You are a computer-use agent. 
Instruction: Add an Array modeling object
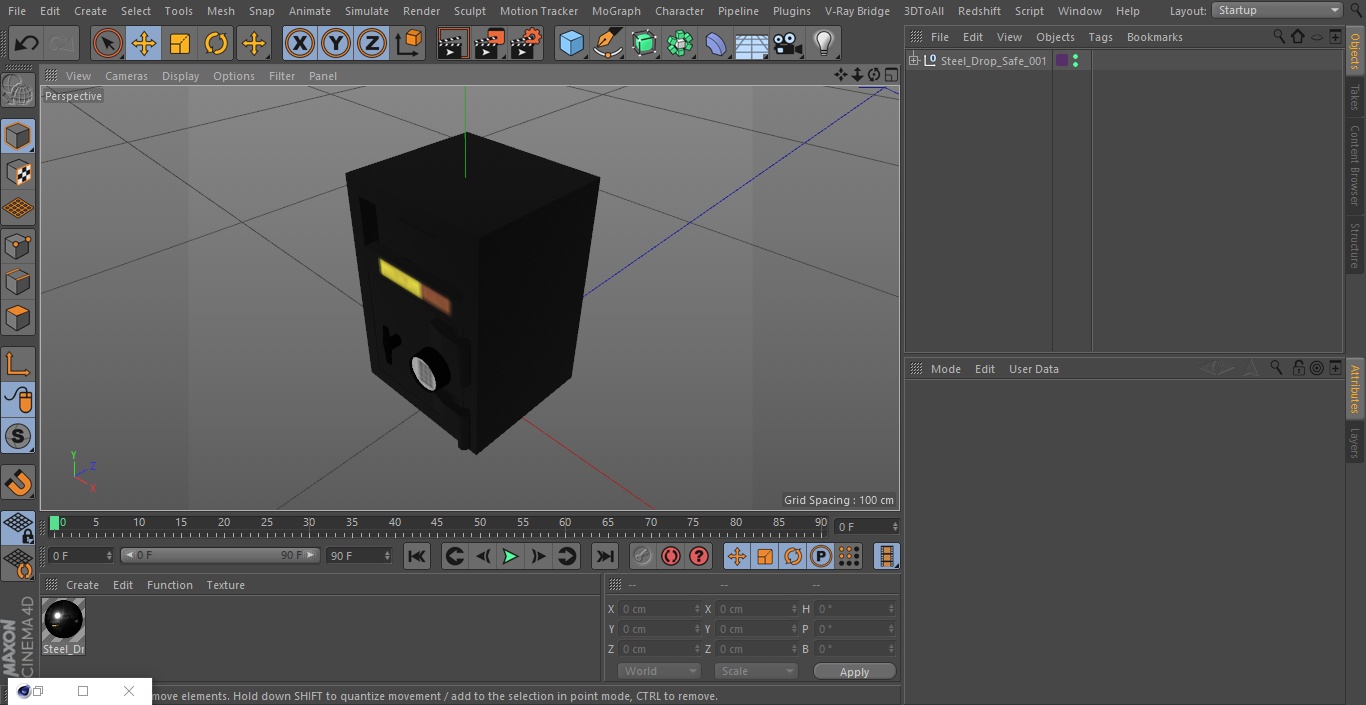click(x=680, y=43)
